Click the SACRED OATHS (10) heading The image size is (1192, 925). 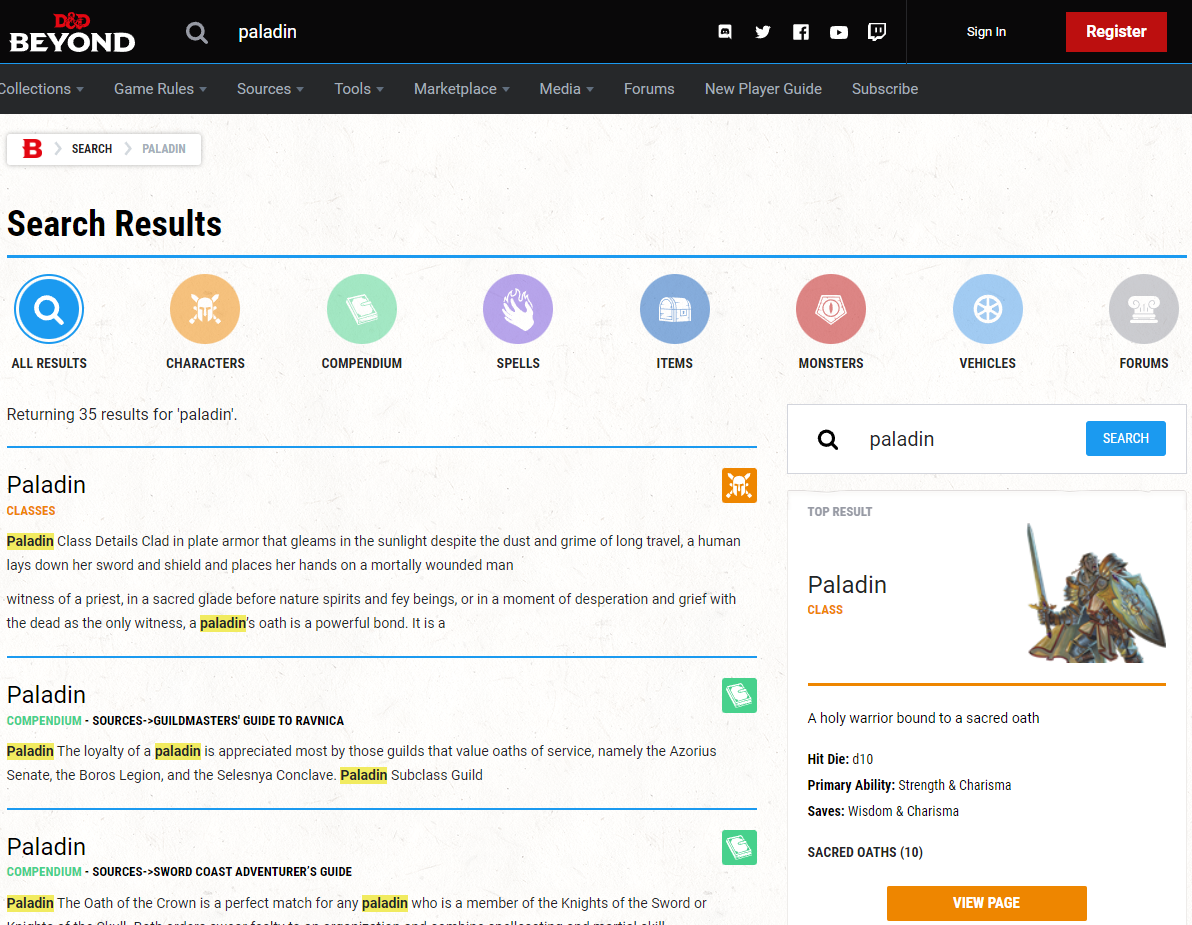coord(865,852)
